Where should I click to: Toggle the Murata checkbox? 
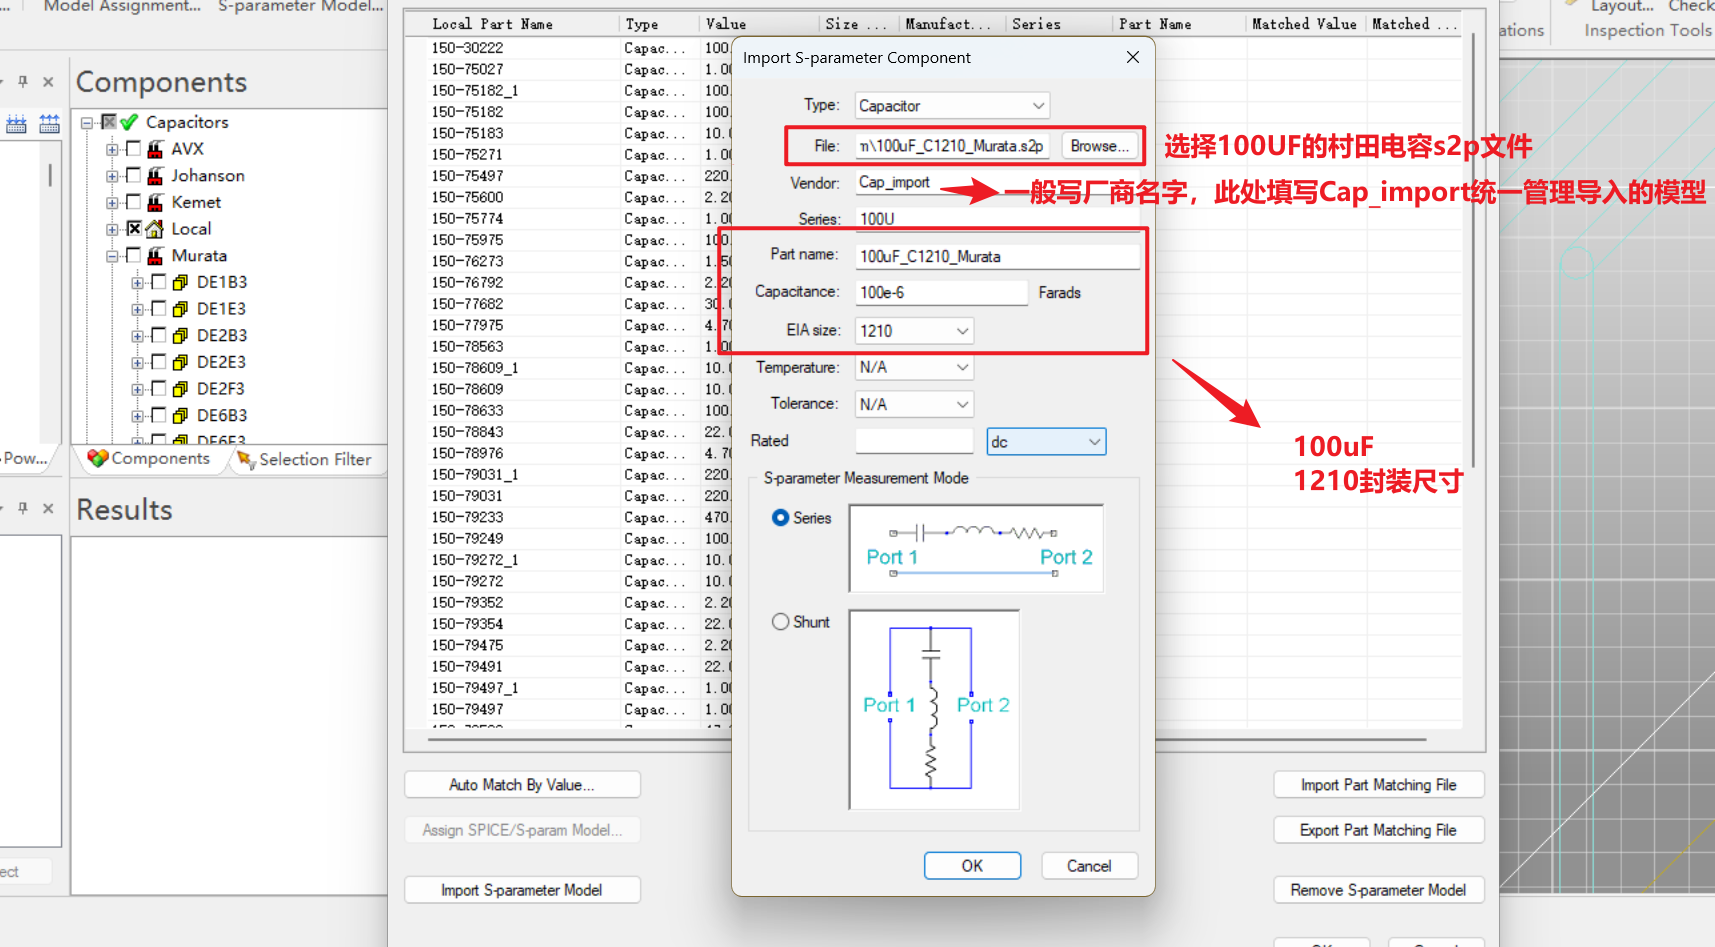tap(133, 255)
